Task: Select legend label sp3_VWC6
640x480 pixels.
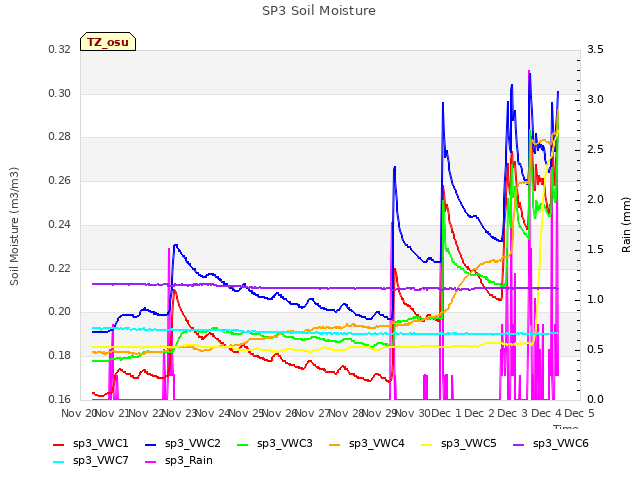Action: pyautogui.click(x=560, y=444)
